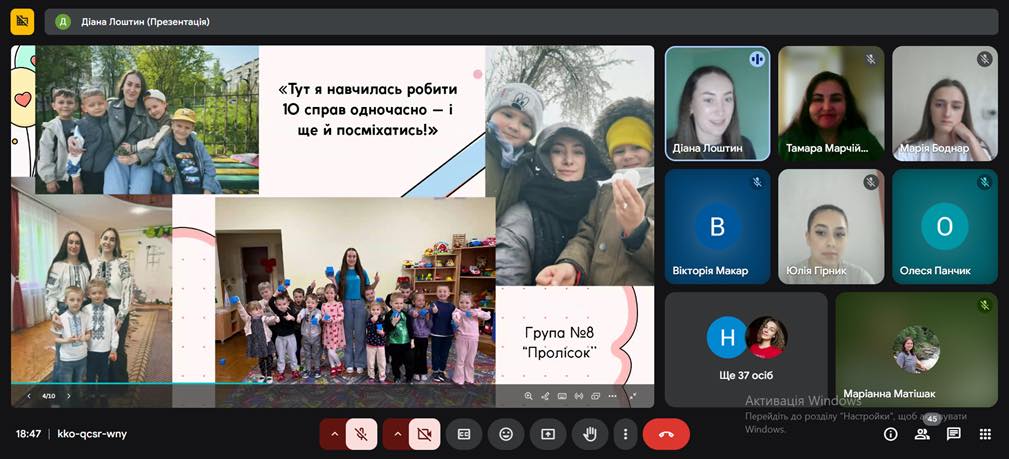The width and height of the screenshot is (1009, 459).
Task: Expand video settings arrow beside camera
Action: point(397,434)
